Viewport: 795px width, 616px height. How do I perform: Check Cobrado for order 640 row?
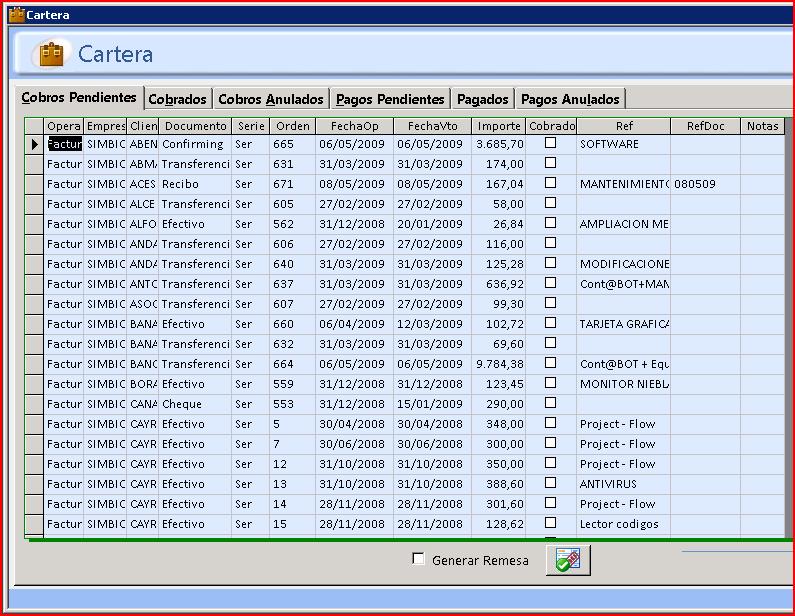[550, 263]
